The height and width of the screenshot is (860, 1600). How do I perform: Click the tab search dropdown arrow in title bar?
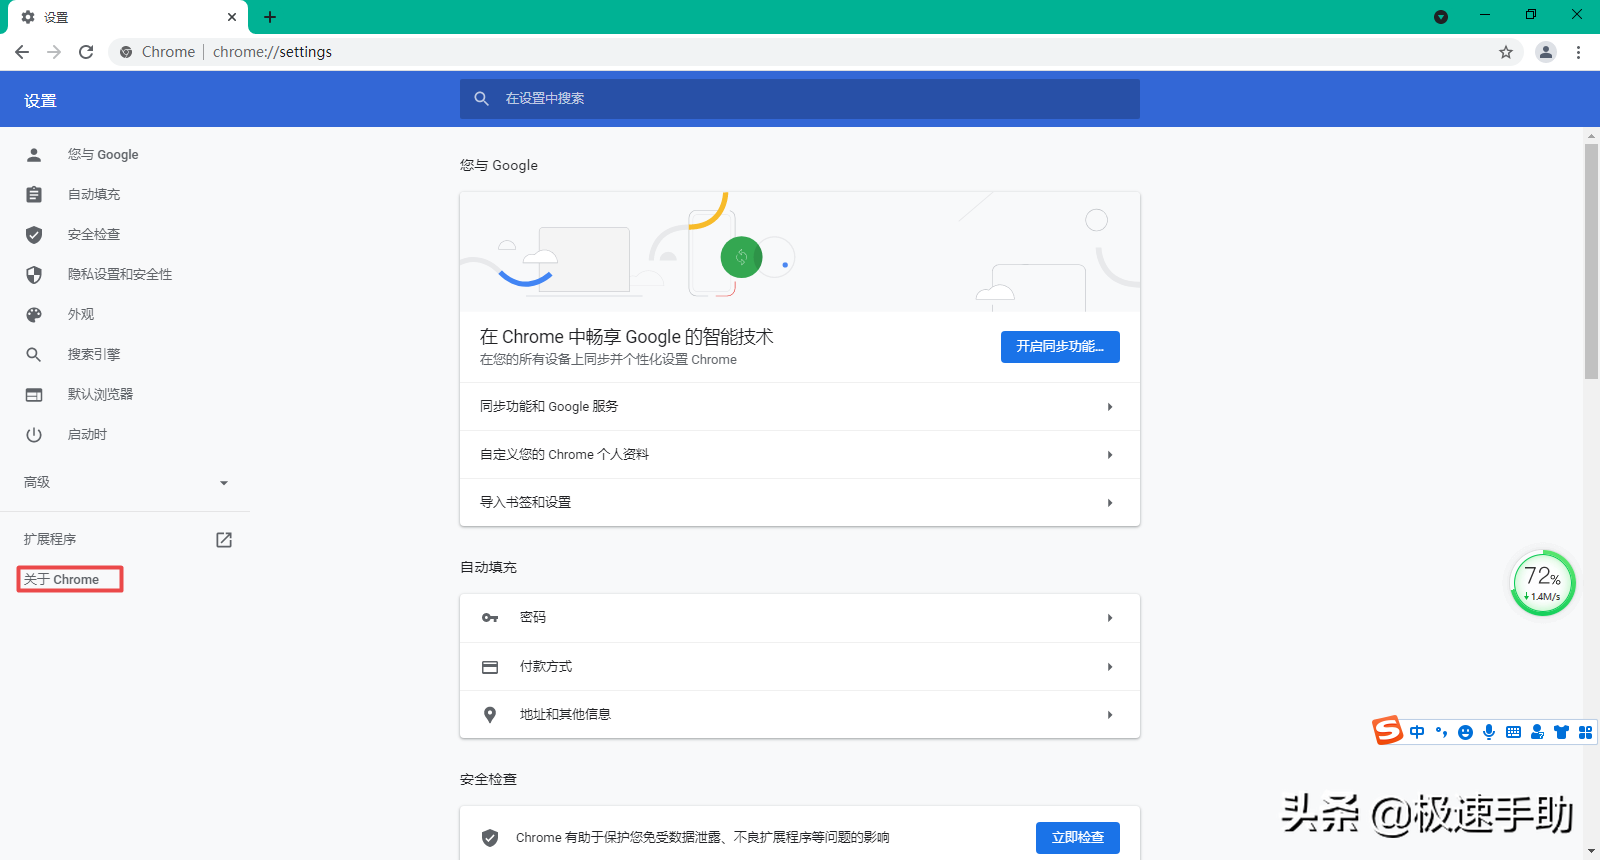1441,17
